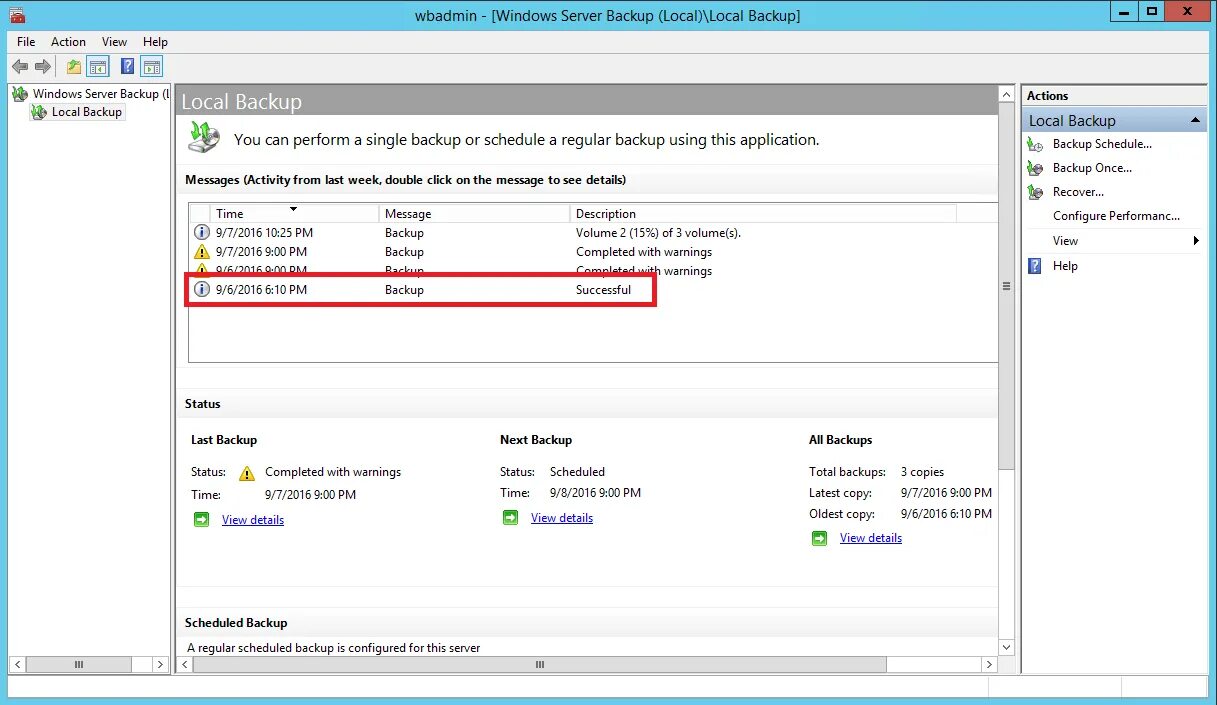Click the Backup Once icon in Actions
1217x705 pixels.
[x=1035, y=168]
